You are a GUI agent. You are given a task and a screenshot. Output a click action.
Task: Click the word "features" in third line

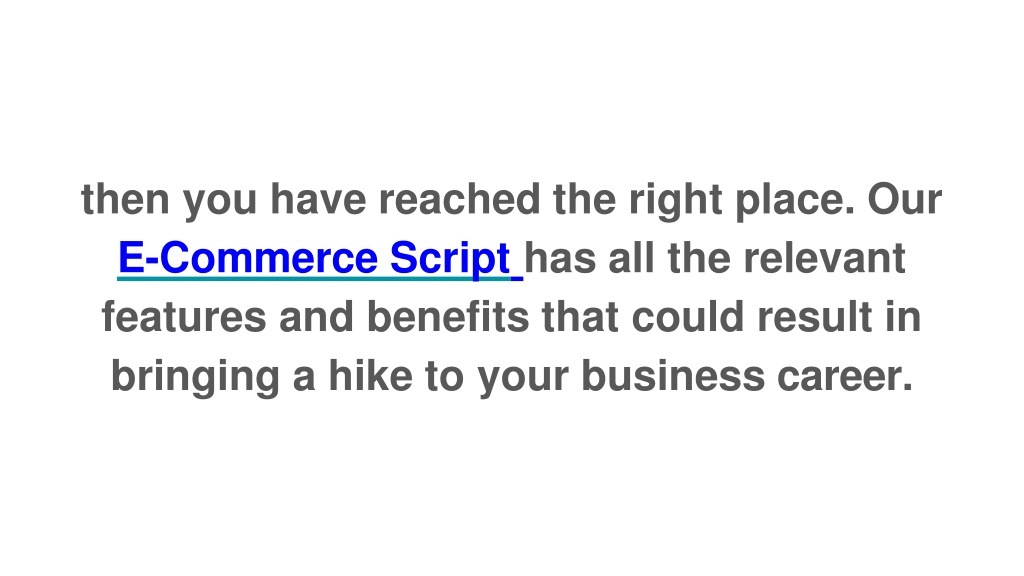[x=184, y=317]
